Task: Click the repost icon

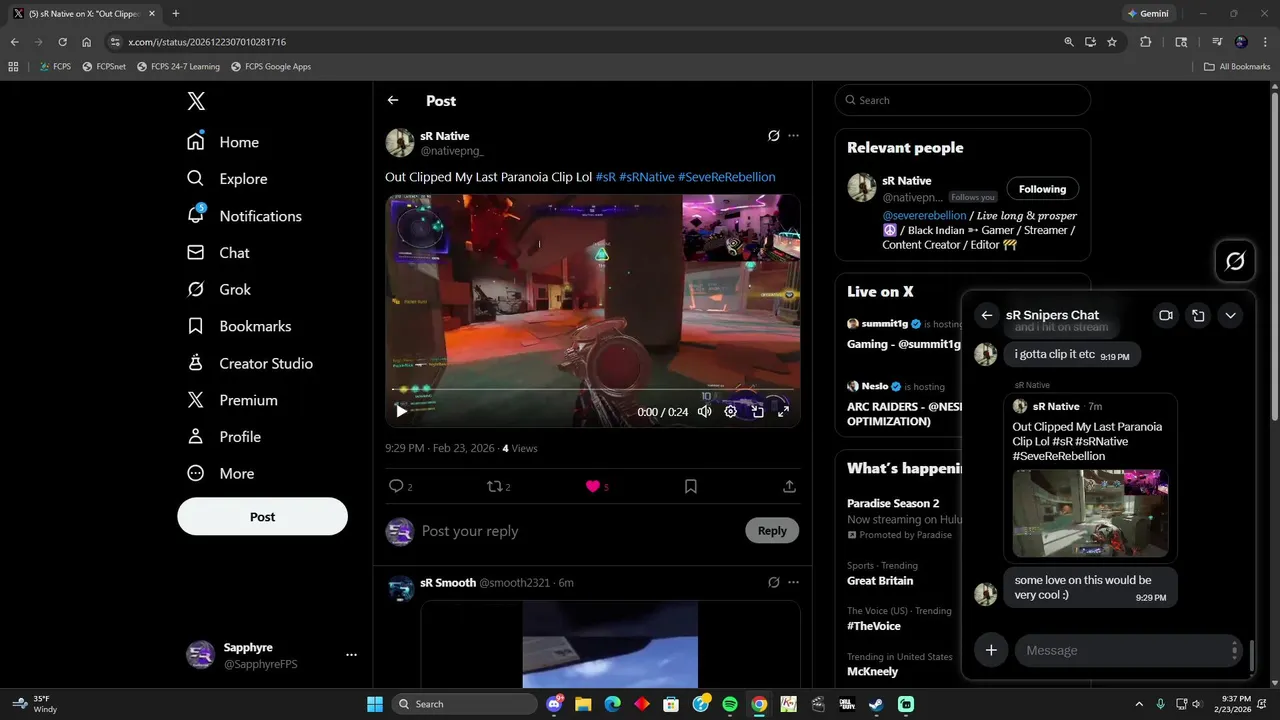Action: [x=494, y=486]
